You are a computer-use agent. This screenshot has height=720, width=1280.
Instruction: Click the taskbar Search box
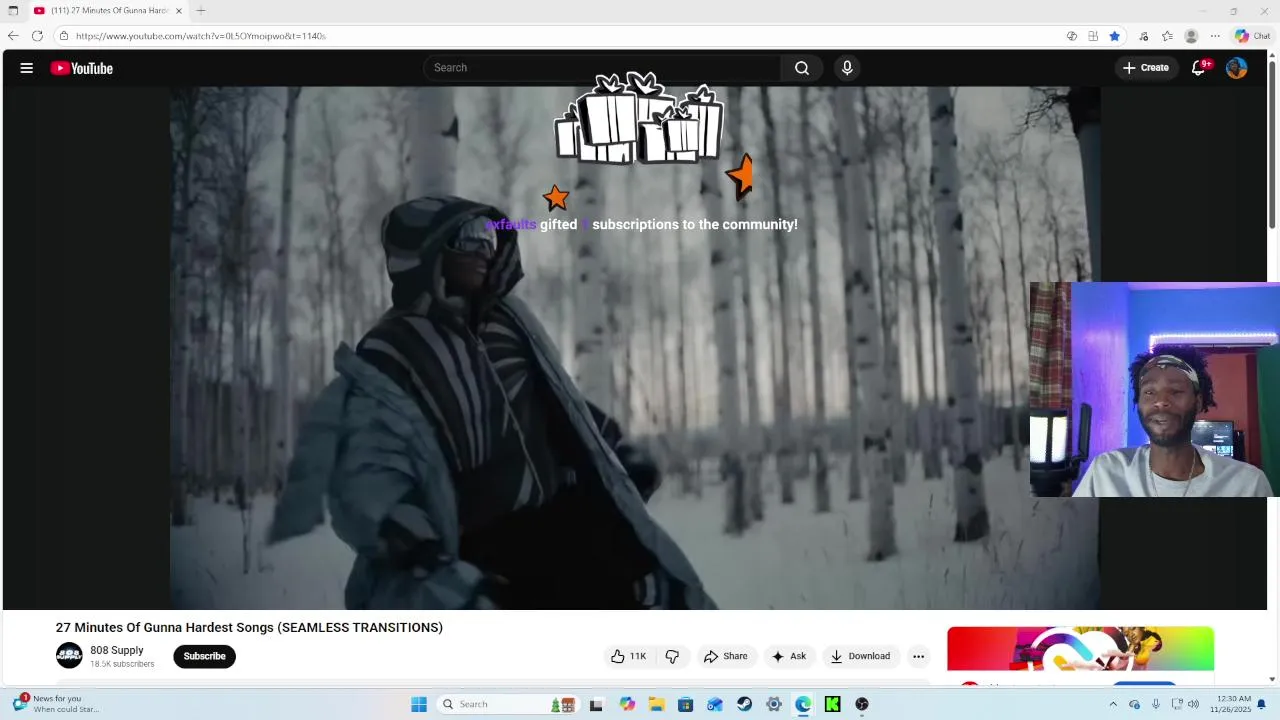tap(508, 704)
